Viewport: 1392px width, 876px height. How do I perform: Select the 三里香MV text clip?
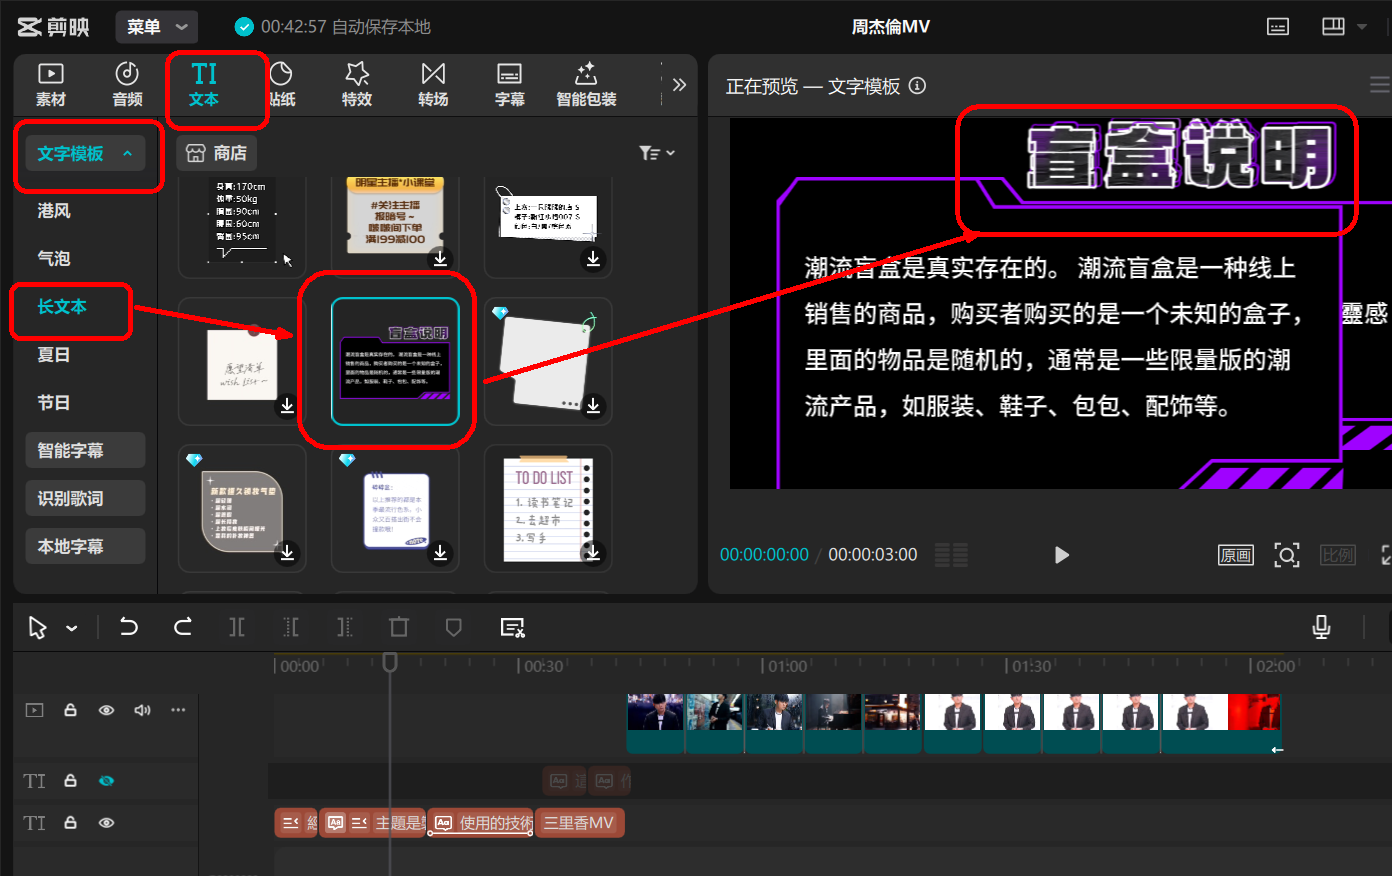[x=580, y=823]
